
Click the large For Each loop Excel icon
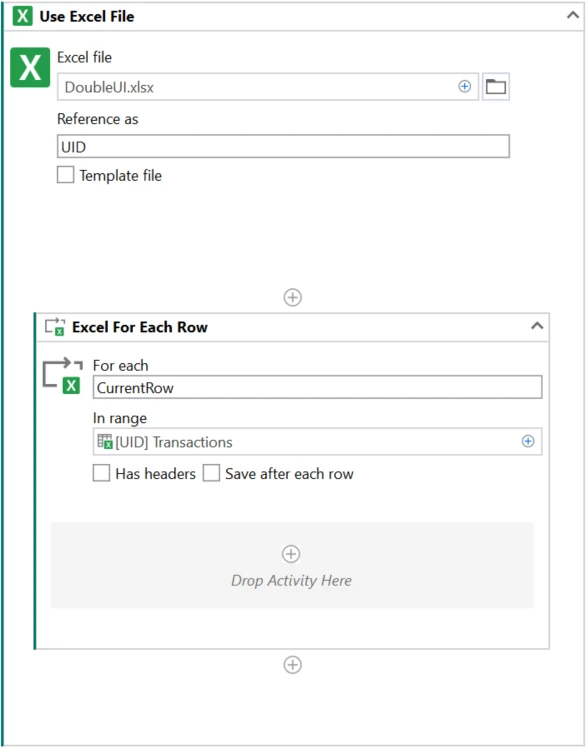(62, 376)
